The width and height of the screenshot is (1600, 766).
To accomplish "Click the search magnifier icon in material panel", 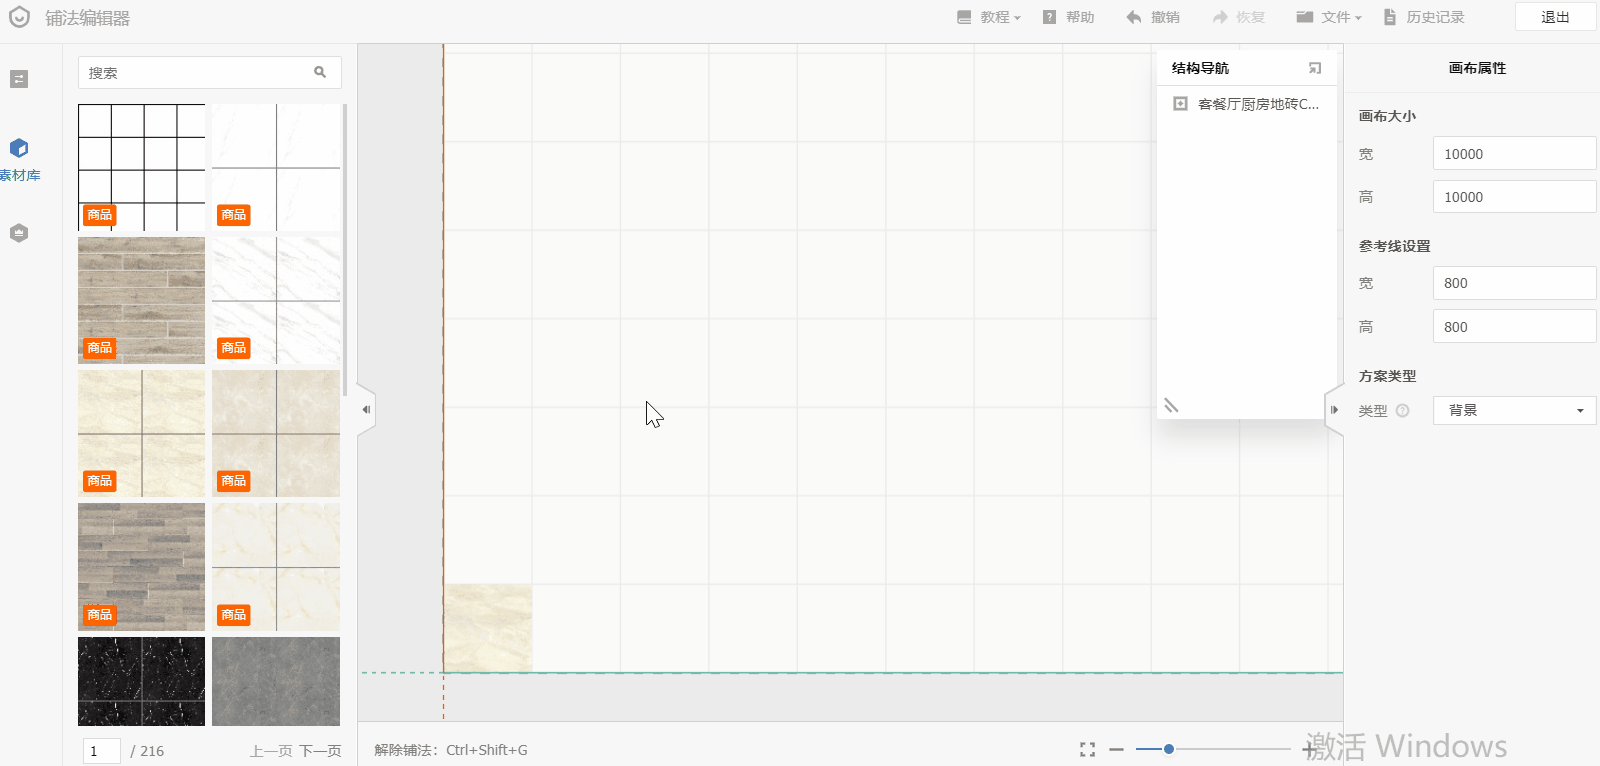I will [320, 72].
